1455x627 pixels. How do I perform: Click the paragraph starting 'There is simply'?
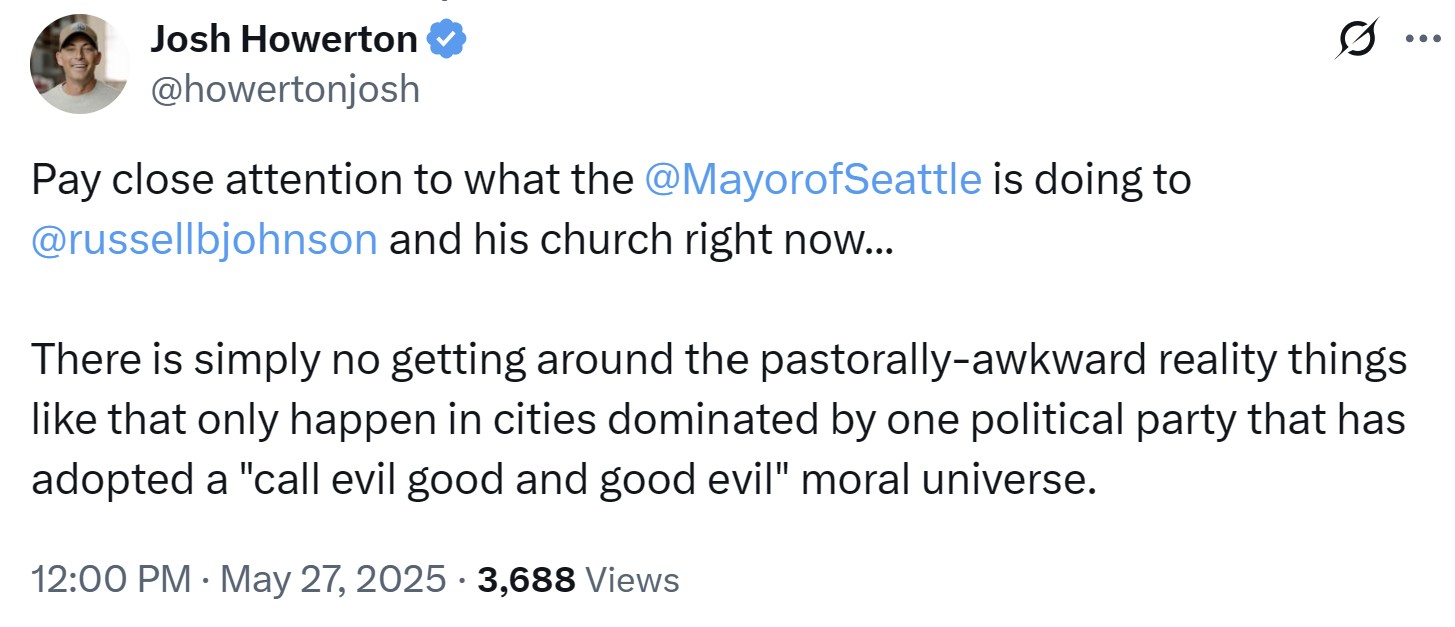coord(719,421)
